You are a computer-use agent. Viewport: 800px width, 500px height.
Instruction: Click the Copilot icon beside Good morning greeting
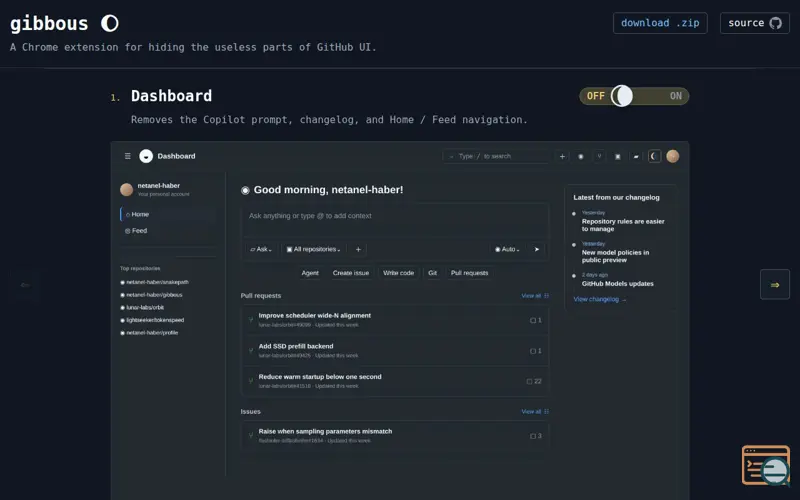(x=245, y=190)
